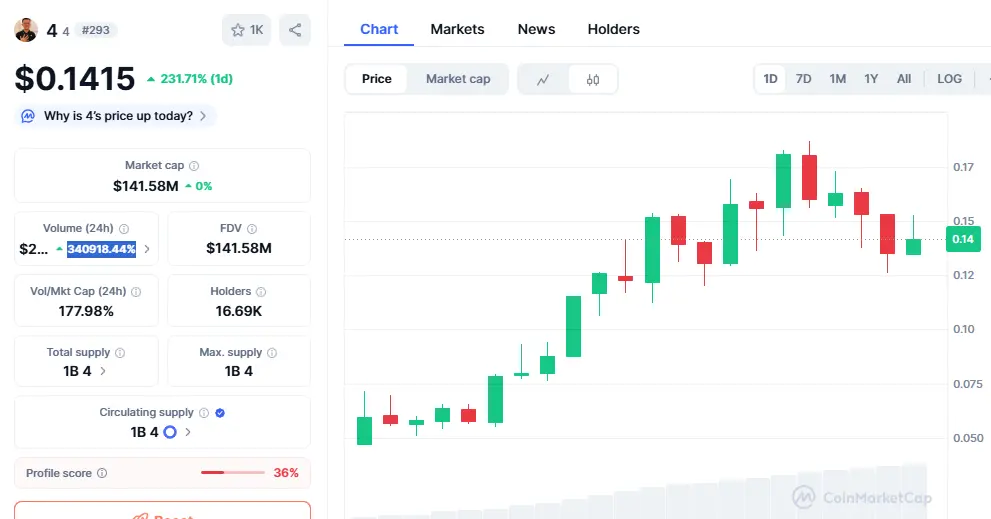Toggle LOG scale on chart
The width and height of the screenshot is (991, 519).
[949, 79]
